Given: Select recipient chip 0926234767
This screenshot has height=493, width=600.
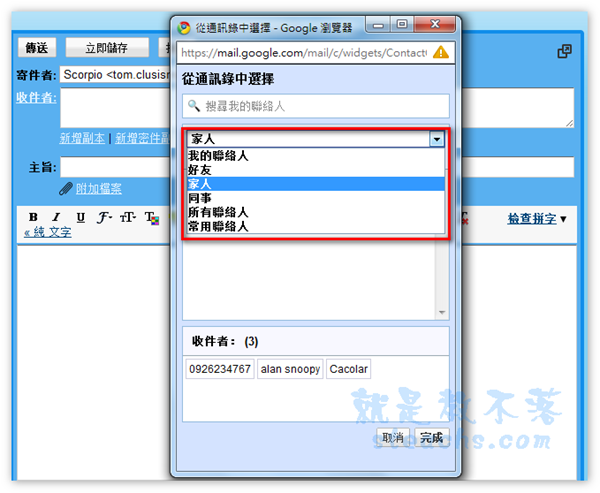Looking at the screenshot, I should pos(220,369).
